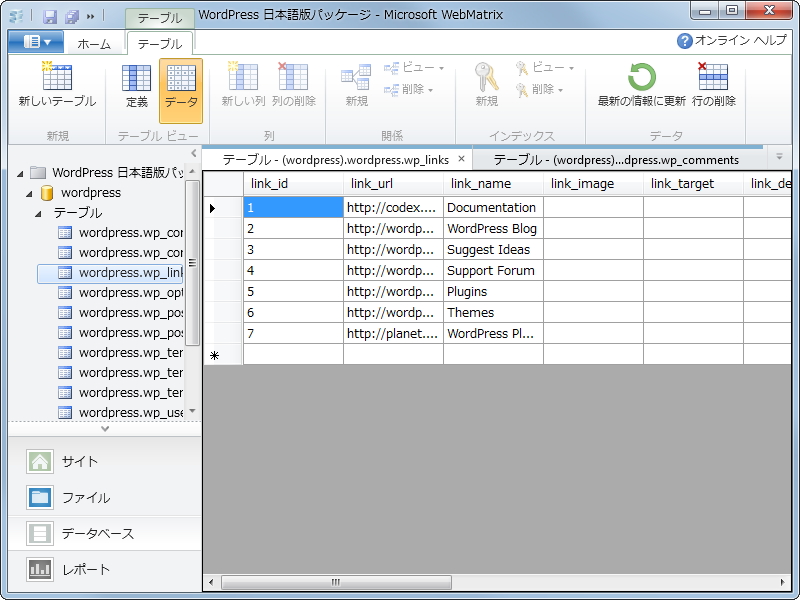Image resolution: width=800 pixels, height=600 pixels.
Task: Click the 行の削除 (Delete Row) icon
Action: [711, 88]
